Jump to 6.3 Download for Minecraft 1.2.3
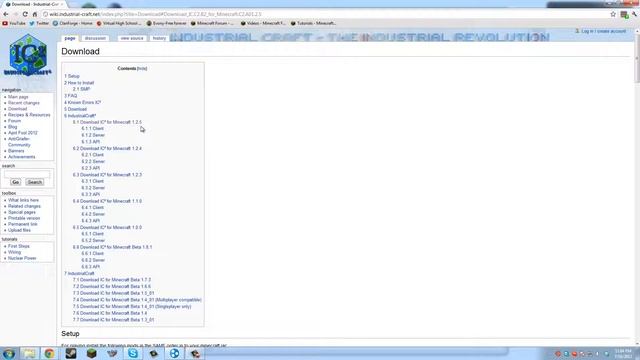This screenshot has height=360, width=640. (107, 175)
